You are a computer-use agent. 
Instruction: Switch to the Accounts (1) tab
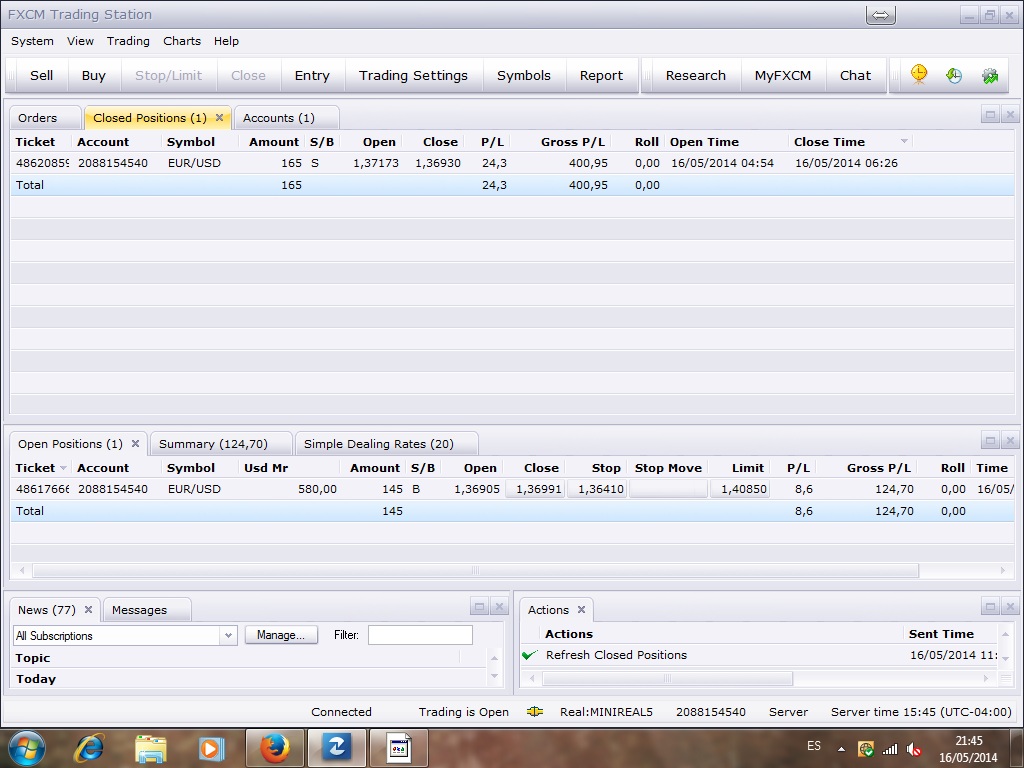[x=279, y=118]
